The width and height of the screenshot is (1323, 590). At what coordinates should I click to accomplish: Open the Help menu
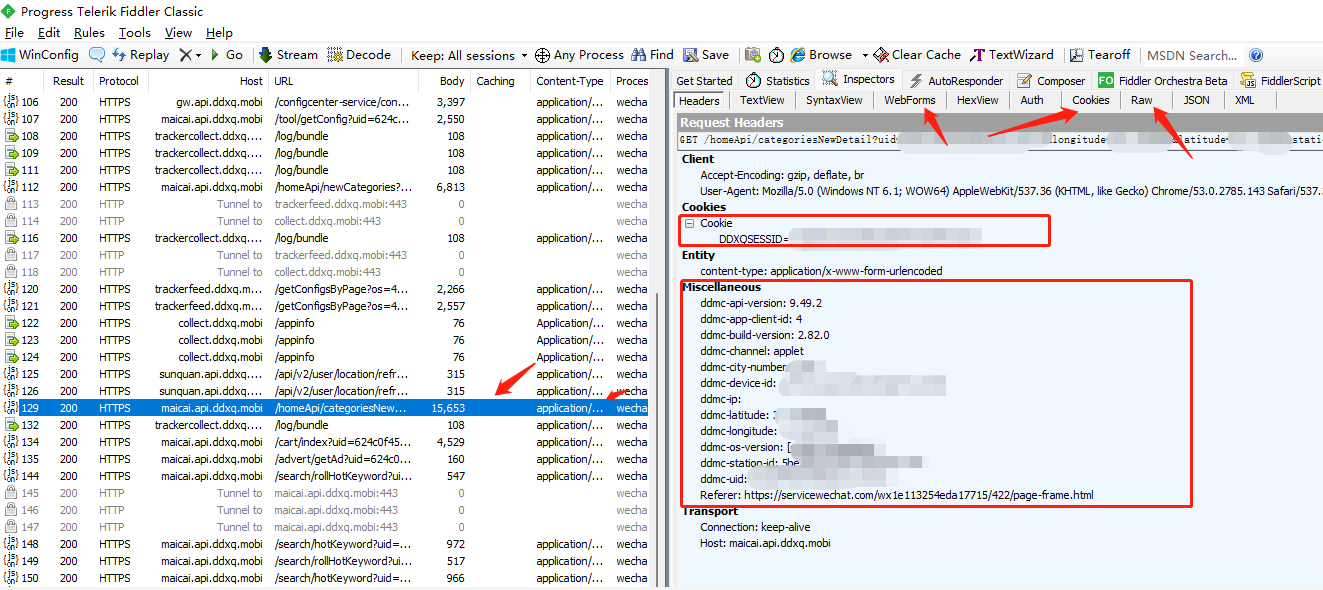[x=219, y=33]
